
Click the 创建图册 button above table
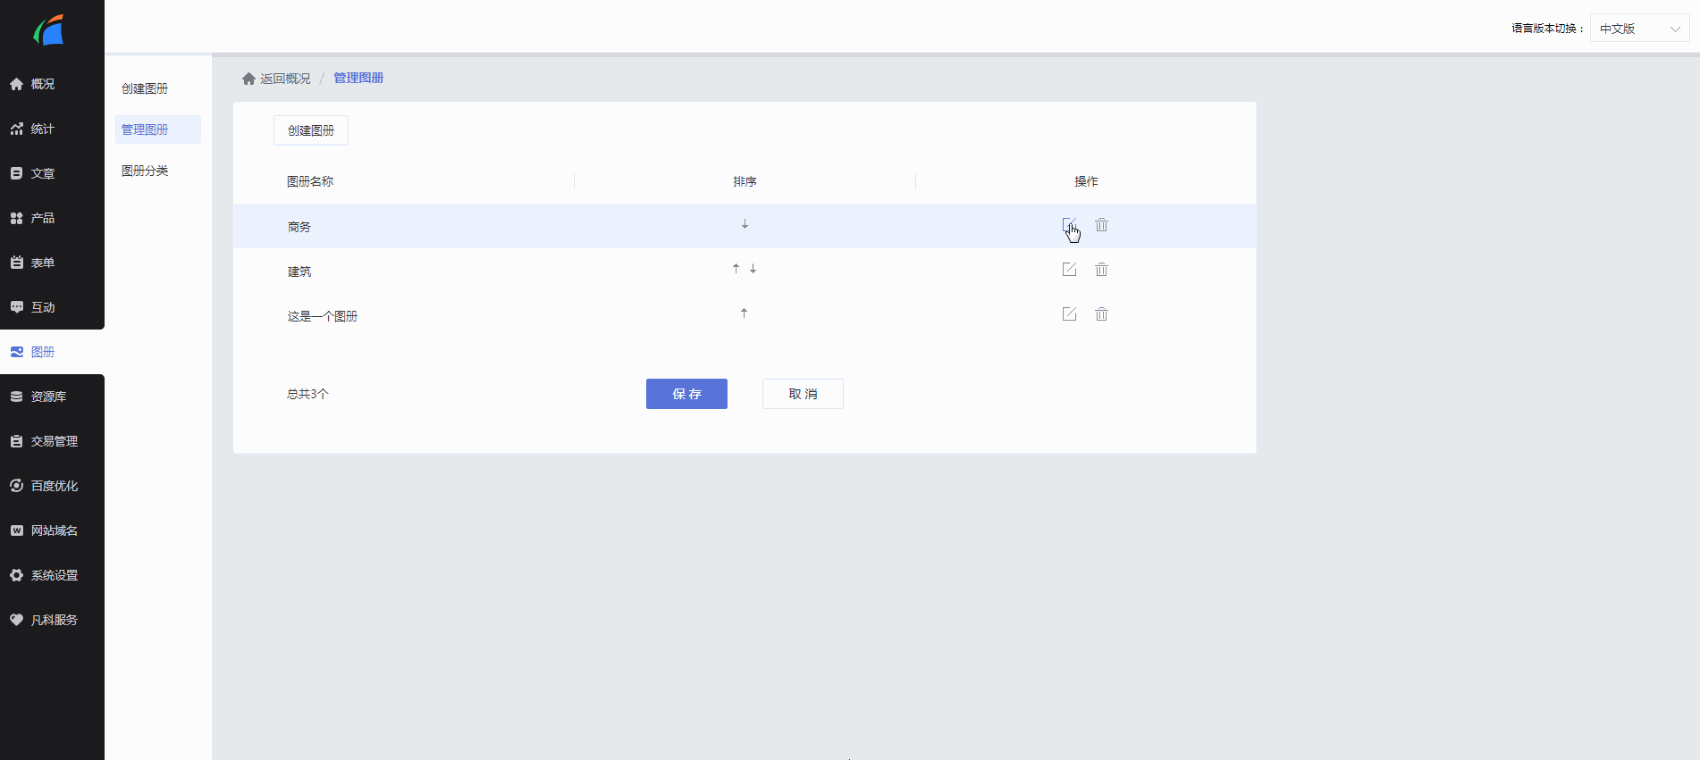coord(311,131)
